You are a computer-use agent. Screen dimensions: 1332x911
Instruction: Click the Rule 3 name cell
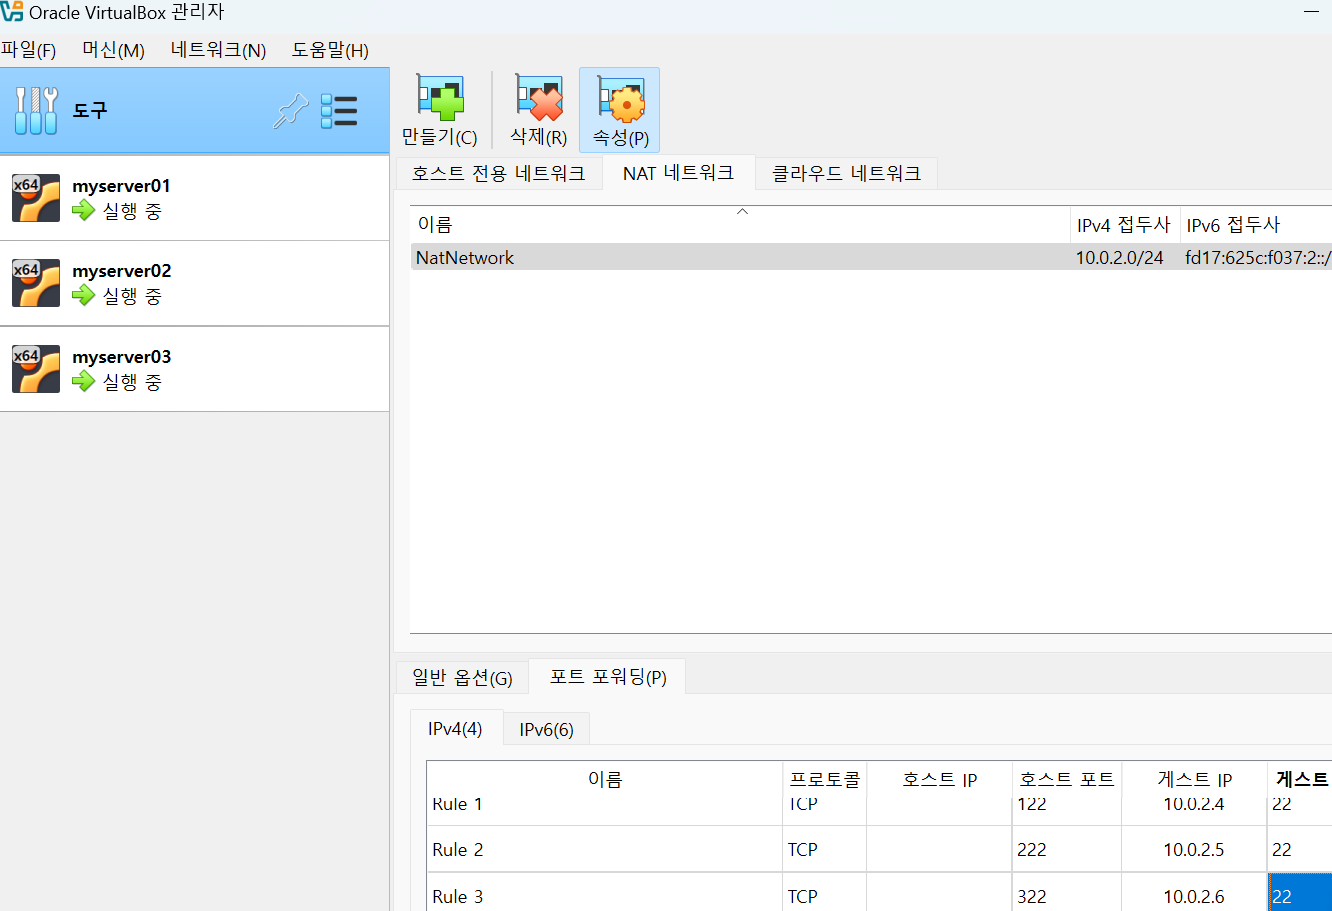[605, 894]
